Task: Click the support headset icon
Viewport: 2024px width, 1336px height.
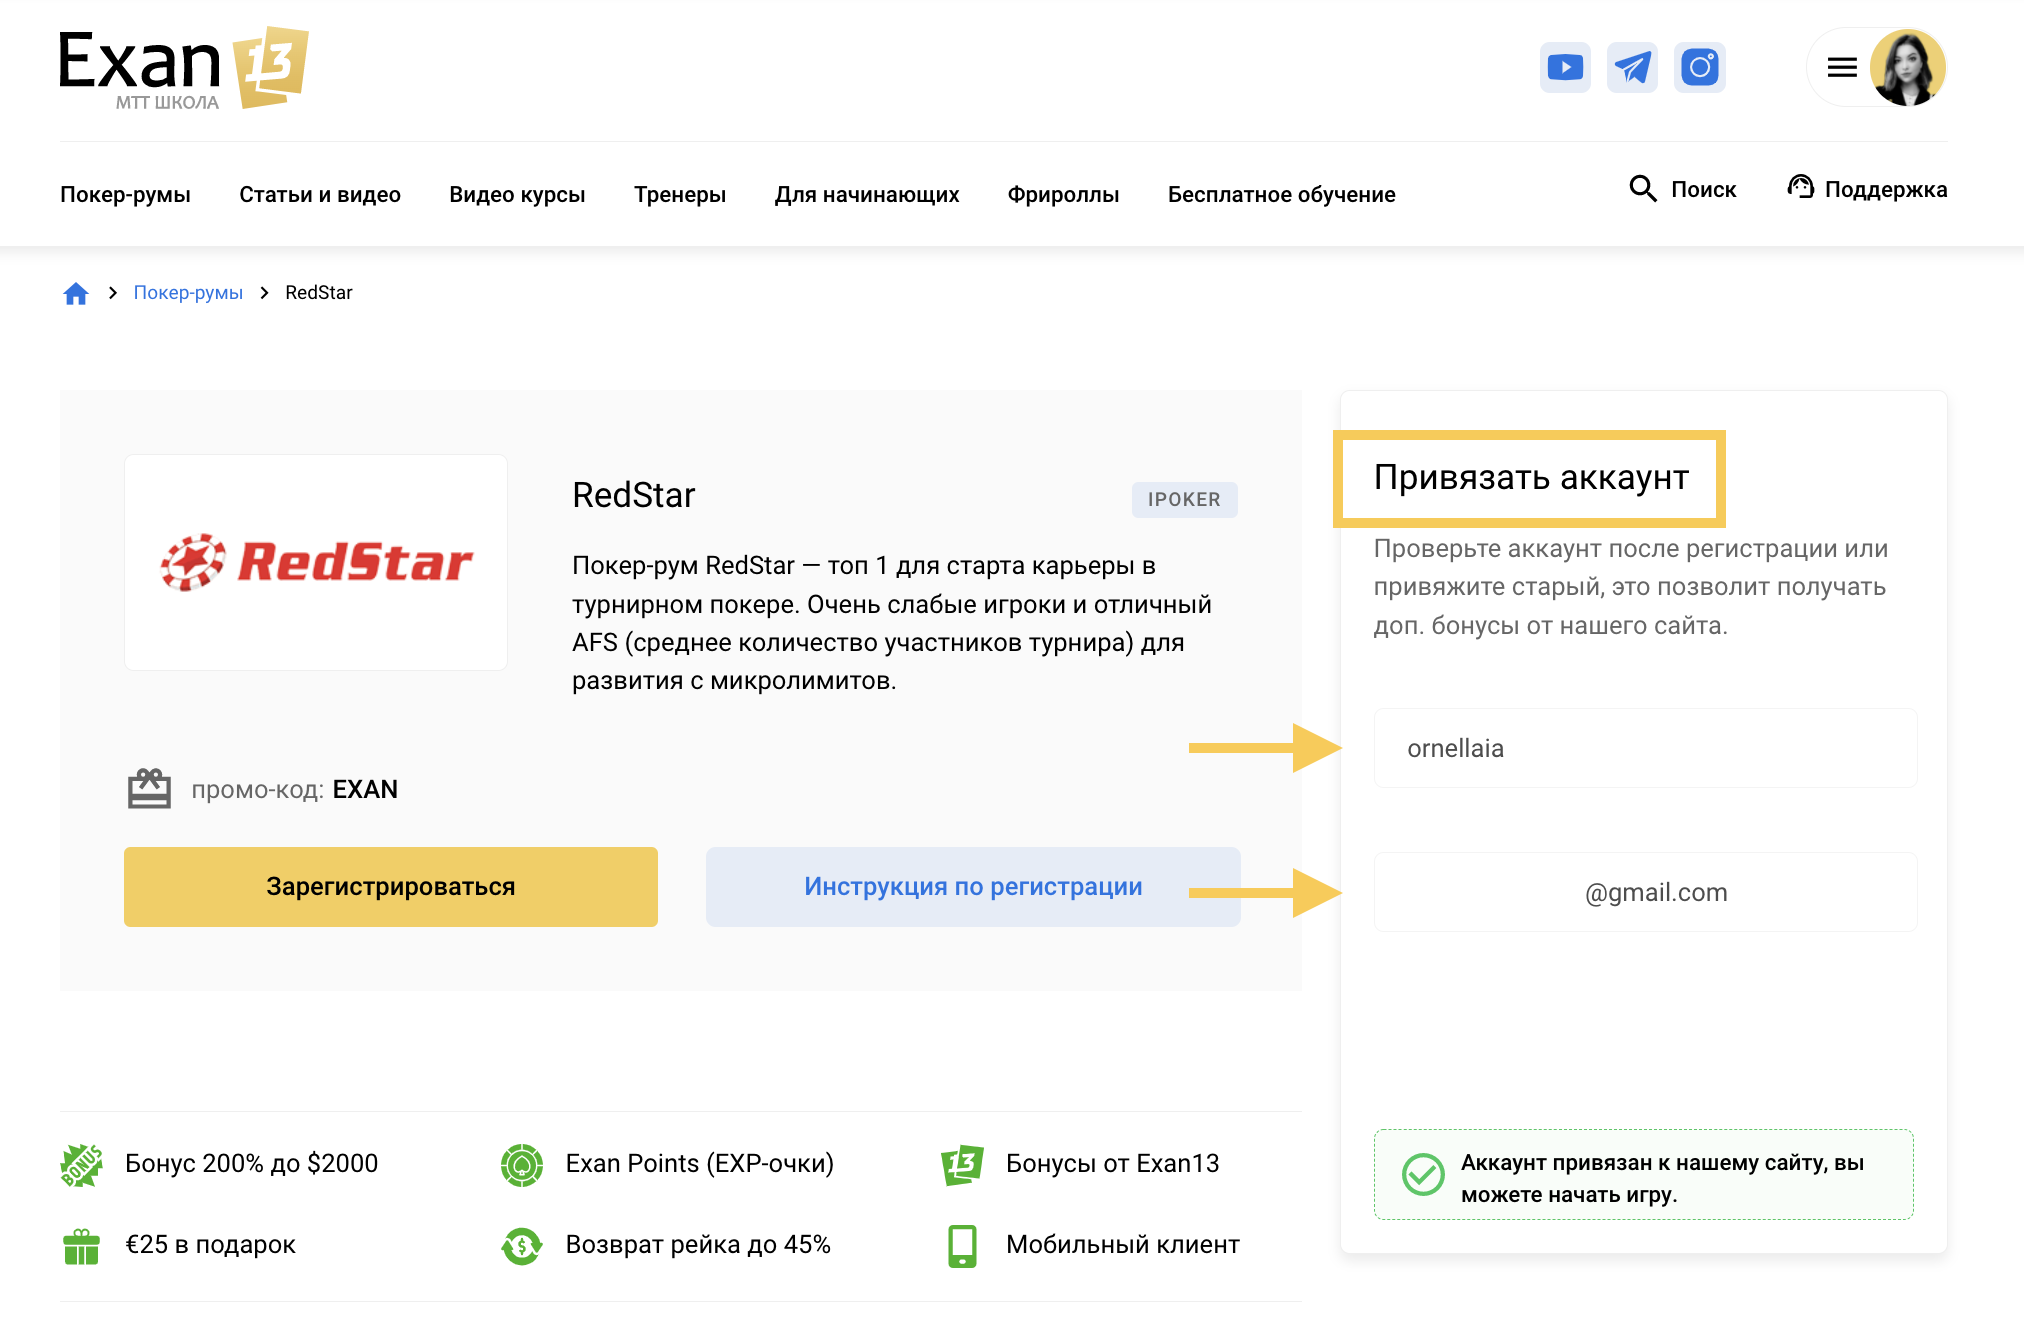Action: tap(1801, 187)
